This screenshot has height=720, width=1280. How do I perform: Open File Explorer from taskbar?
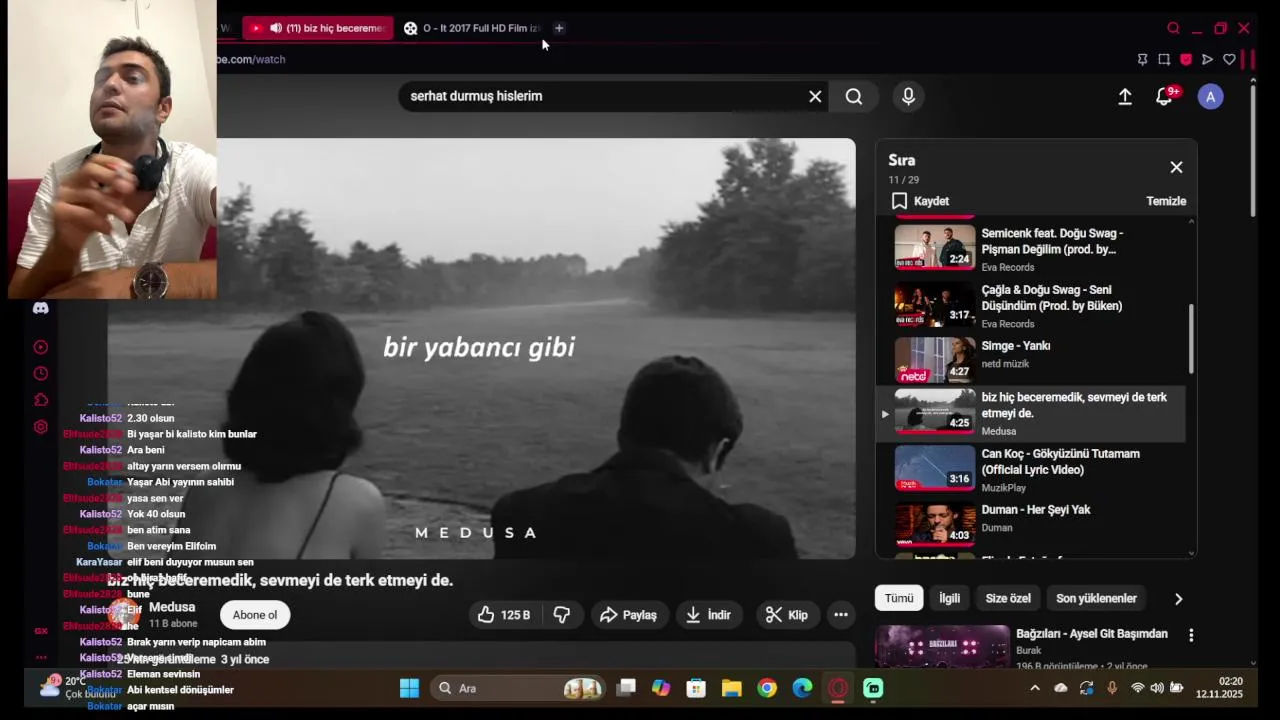(731, 688)
